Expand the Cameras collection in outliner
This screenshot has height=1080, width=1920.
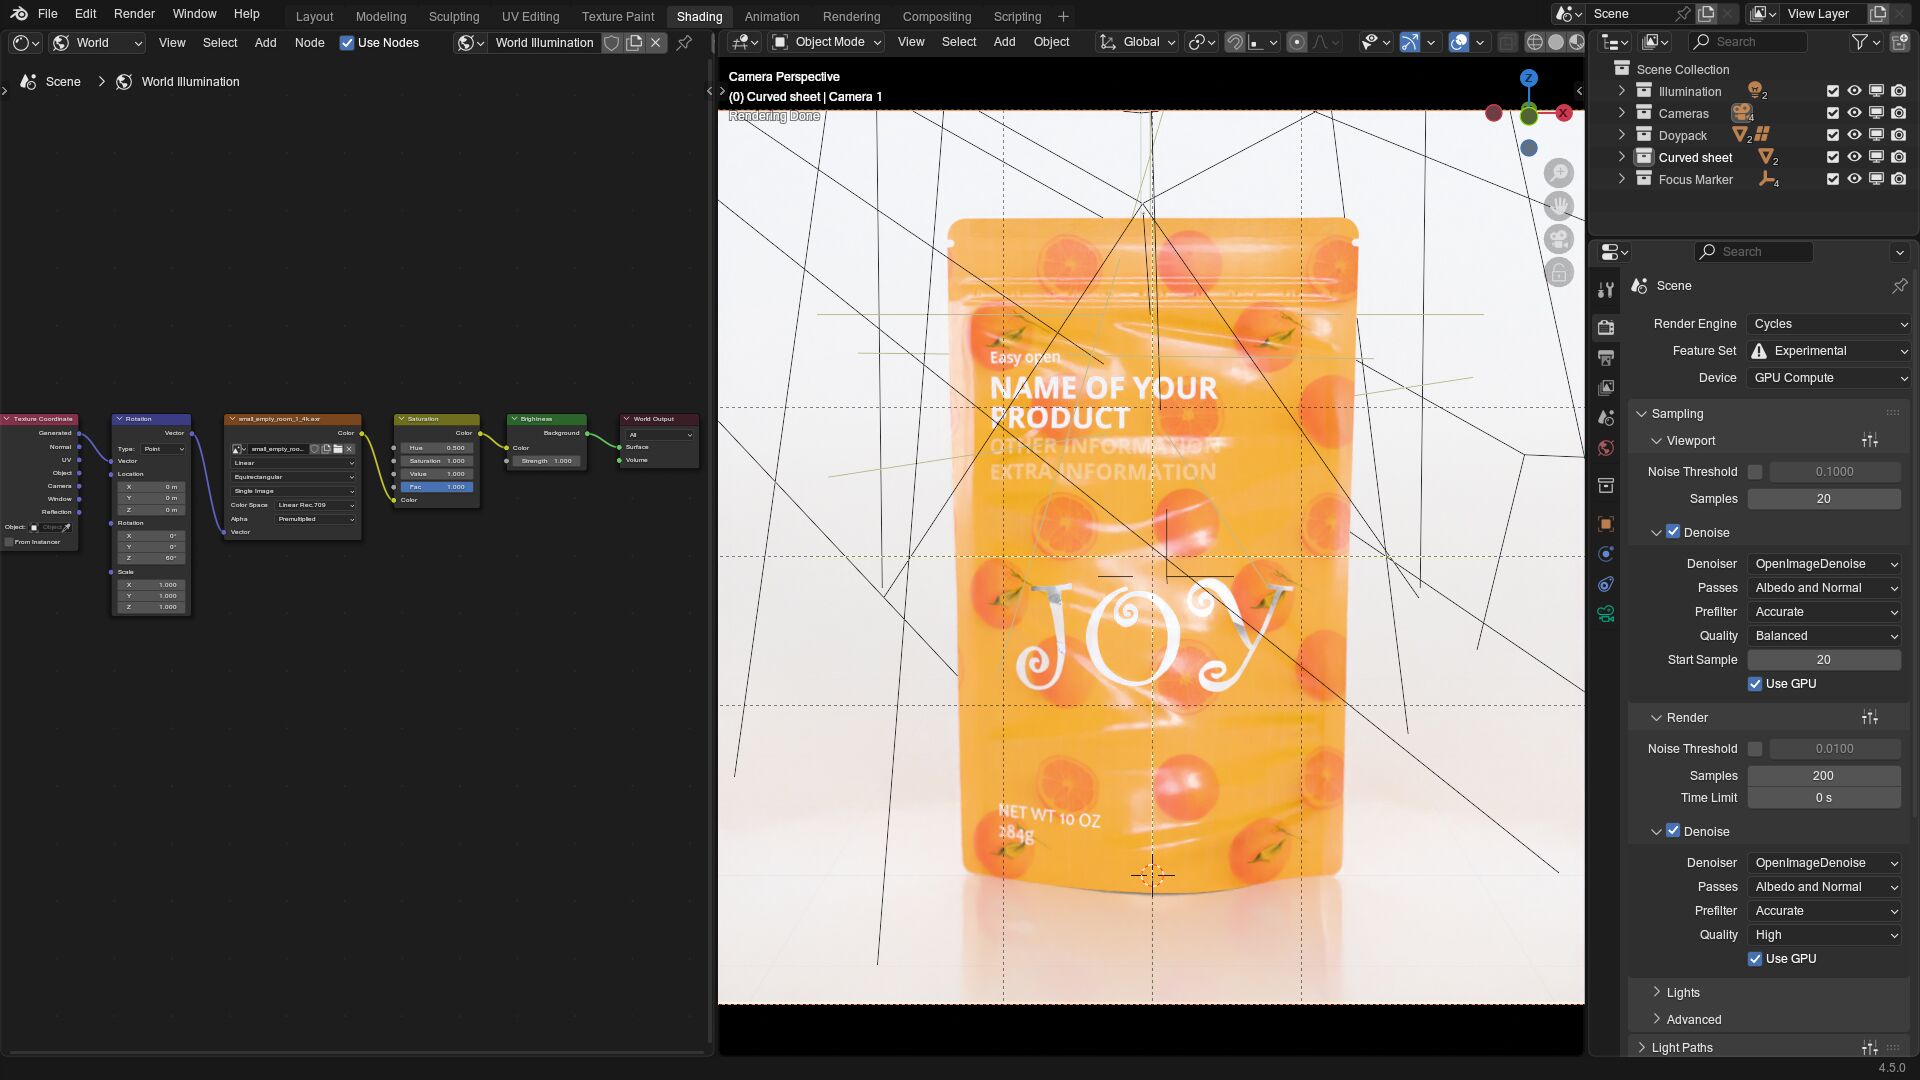click(x=1622, y=113)
